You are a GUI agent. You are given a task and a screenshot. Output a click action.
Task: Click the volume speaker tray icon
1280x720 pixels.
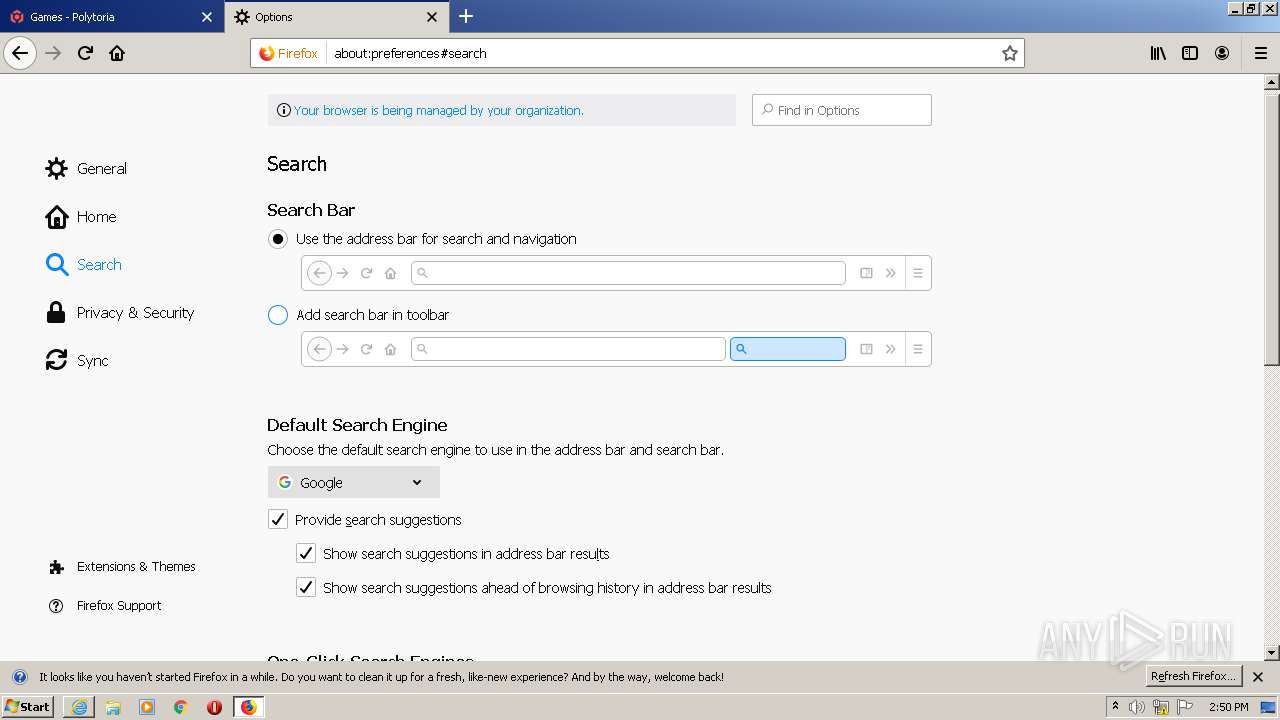point(1137,707)
